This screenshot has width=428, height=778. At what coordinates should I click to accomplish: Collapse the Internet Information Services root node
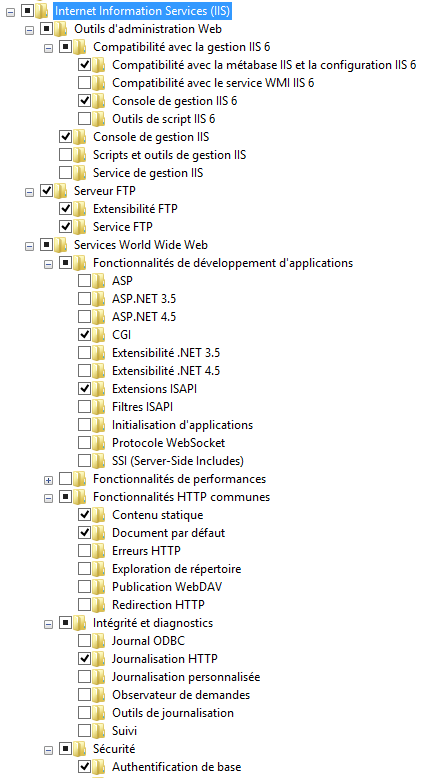(11, 12)
